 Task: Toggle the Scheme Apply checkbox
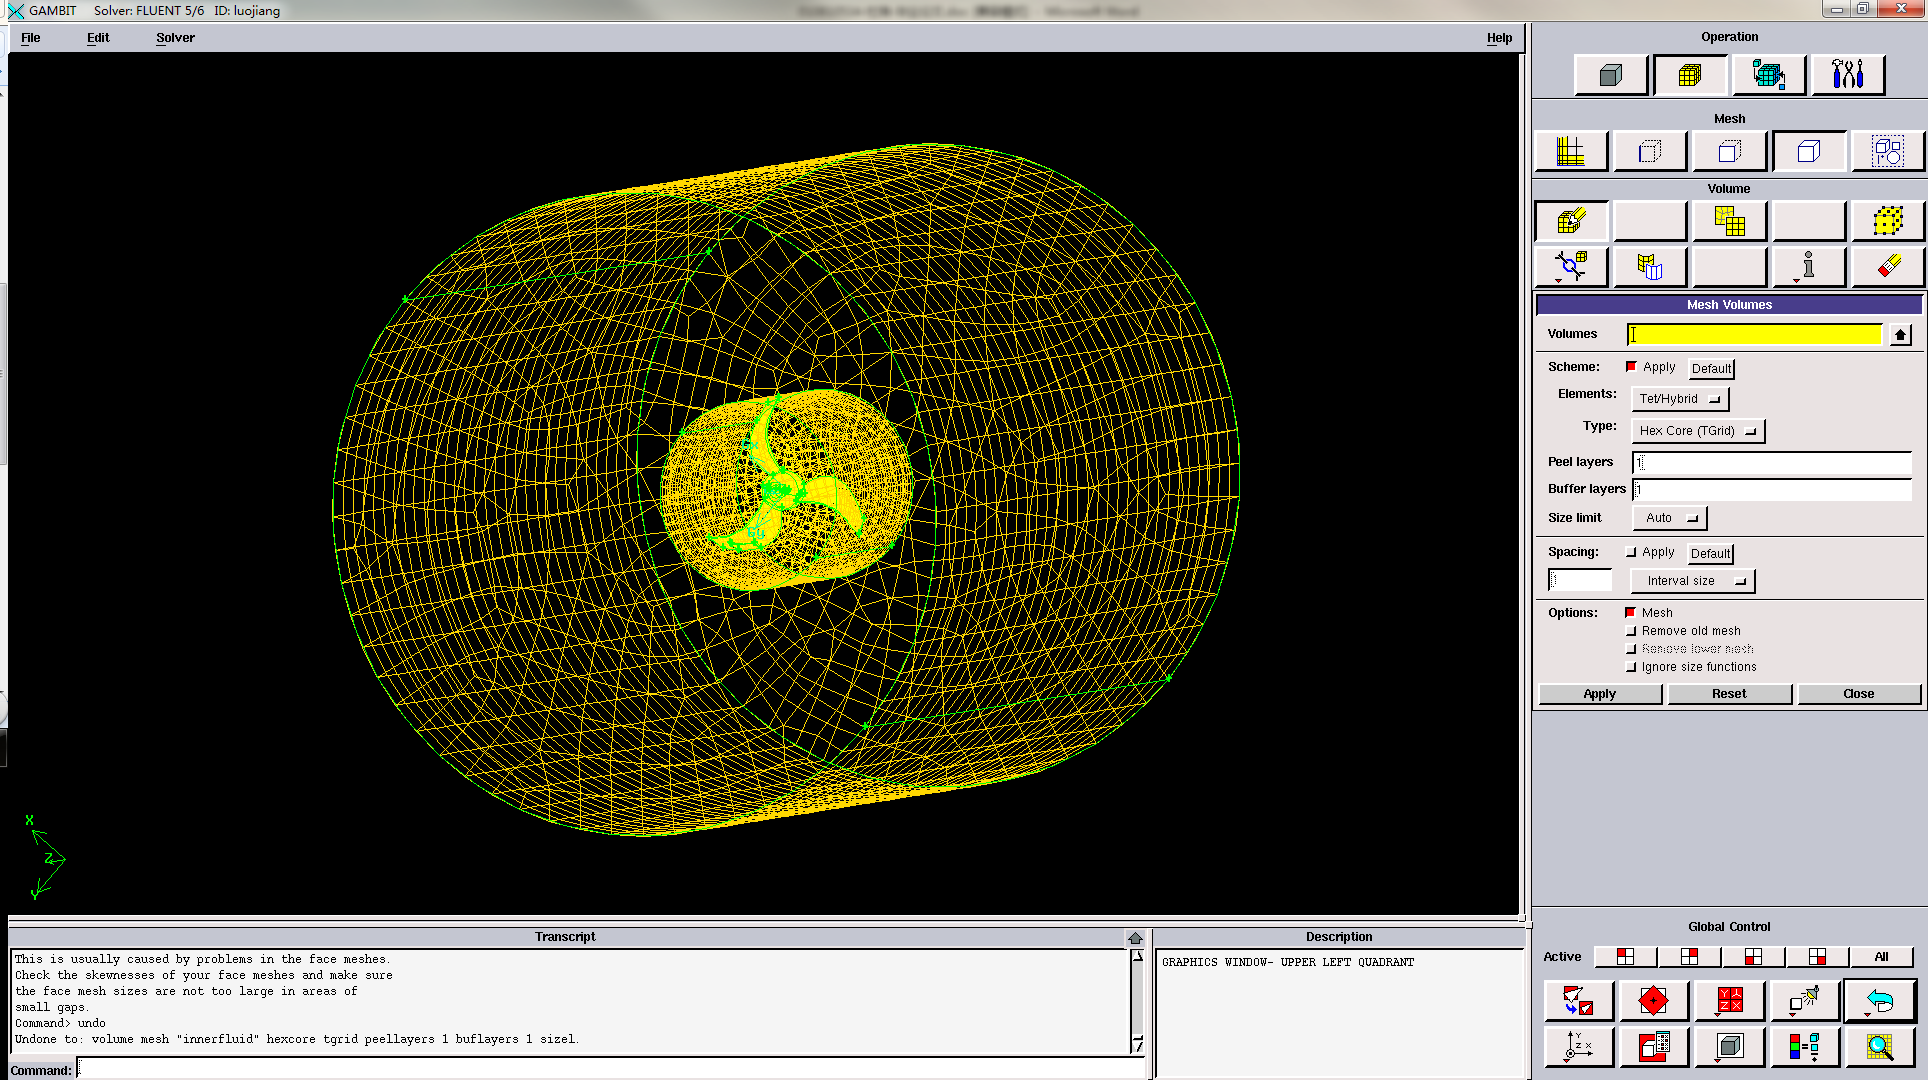point(1631,367)
